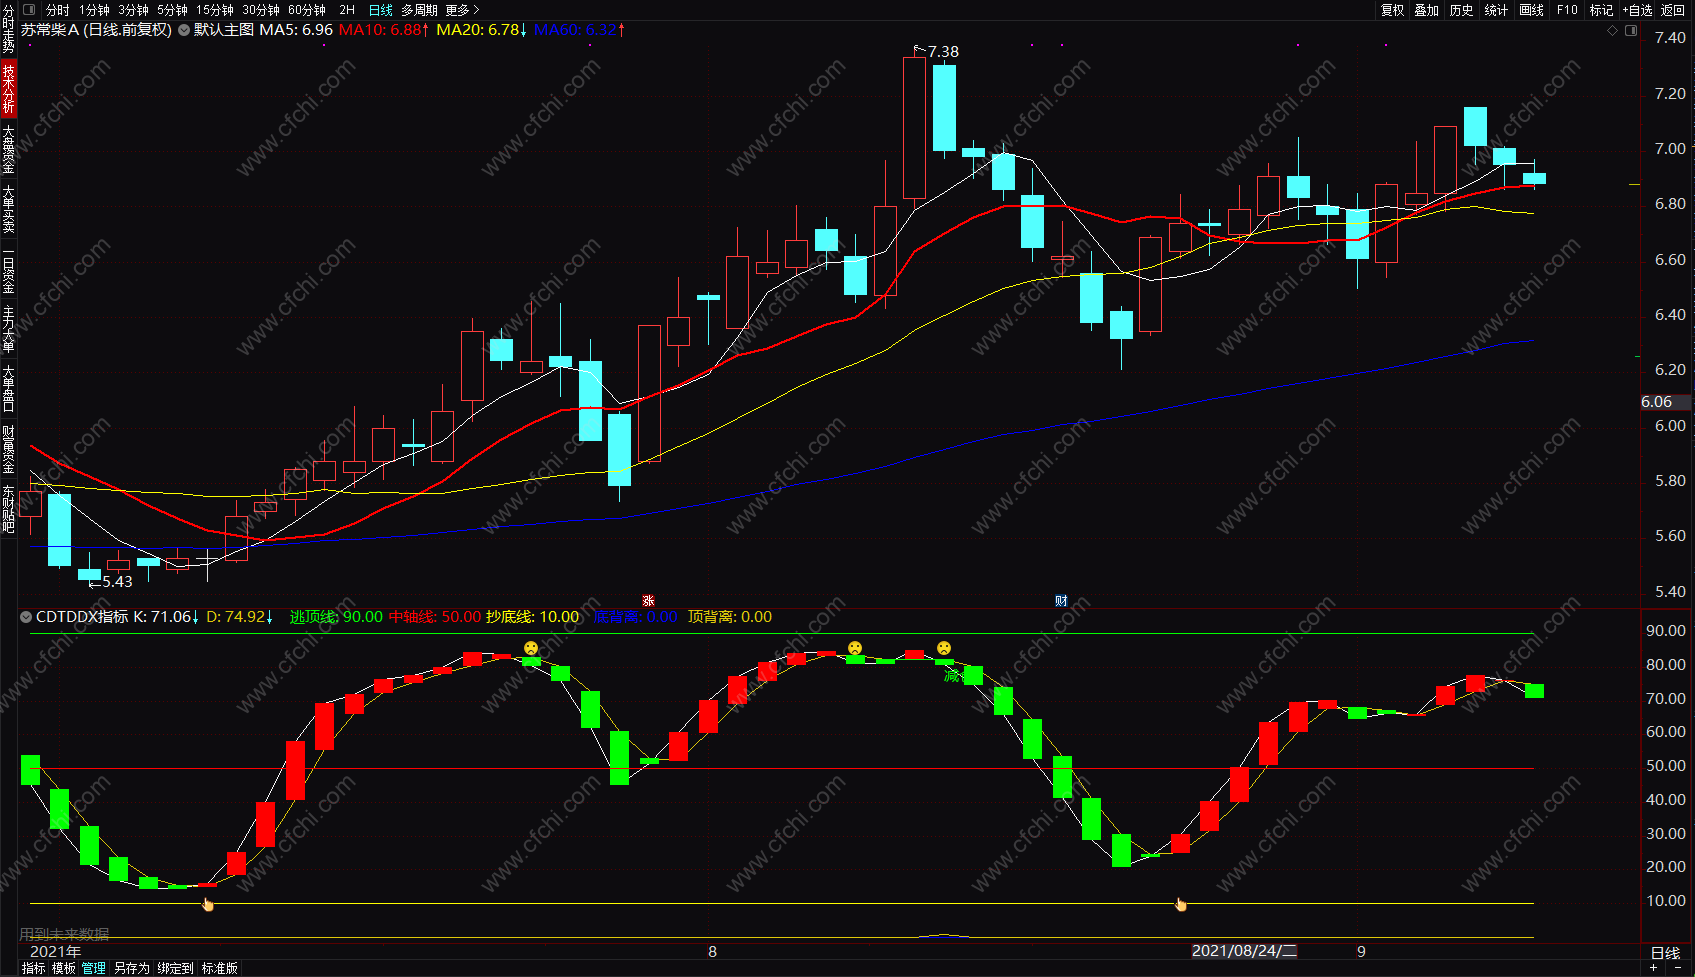The width and height of the screenshot is (1695, 977).
Task: Click right hand-pointer buy signal icon
Action: coord(1181,905)
